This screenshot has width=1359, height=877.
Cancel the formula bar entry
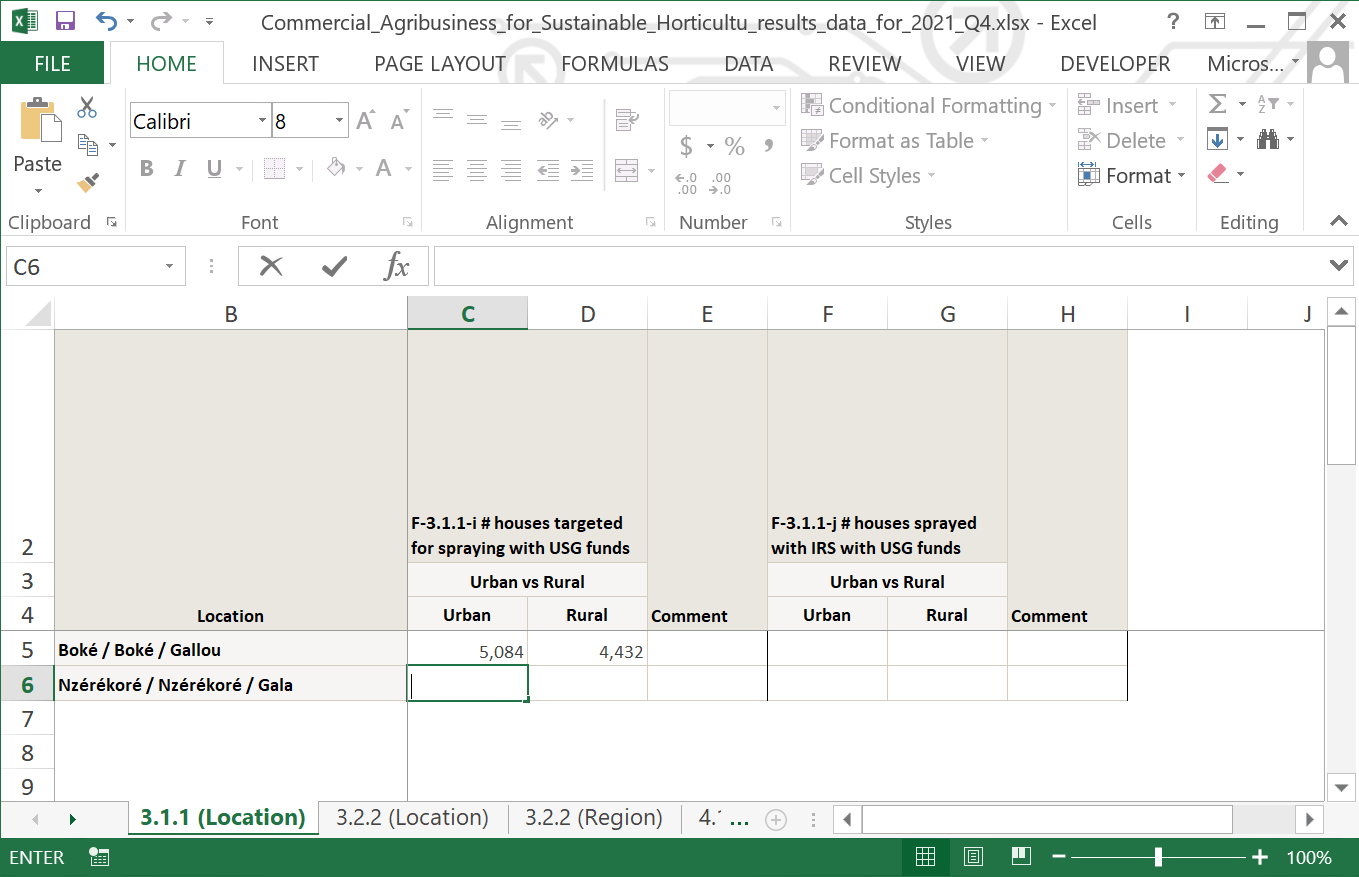tap(271, 266)
